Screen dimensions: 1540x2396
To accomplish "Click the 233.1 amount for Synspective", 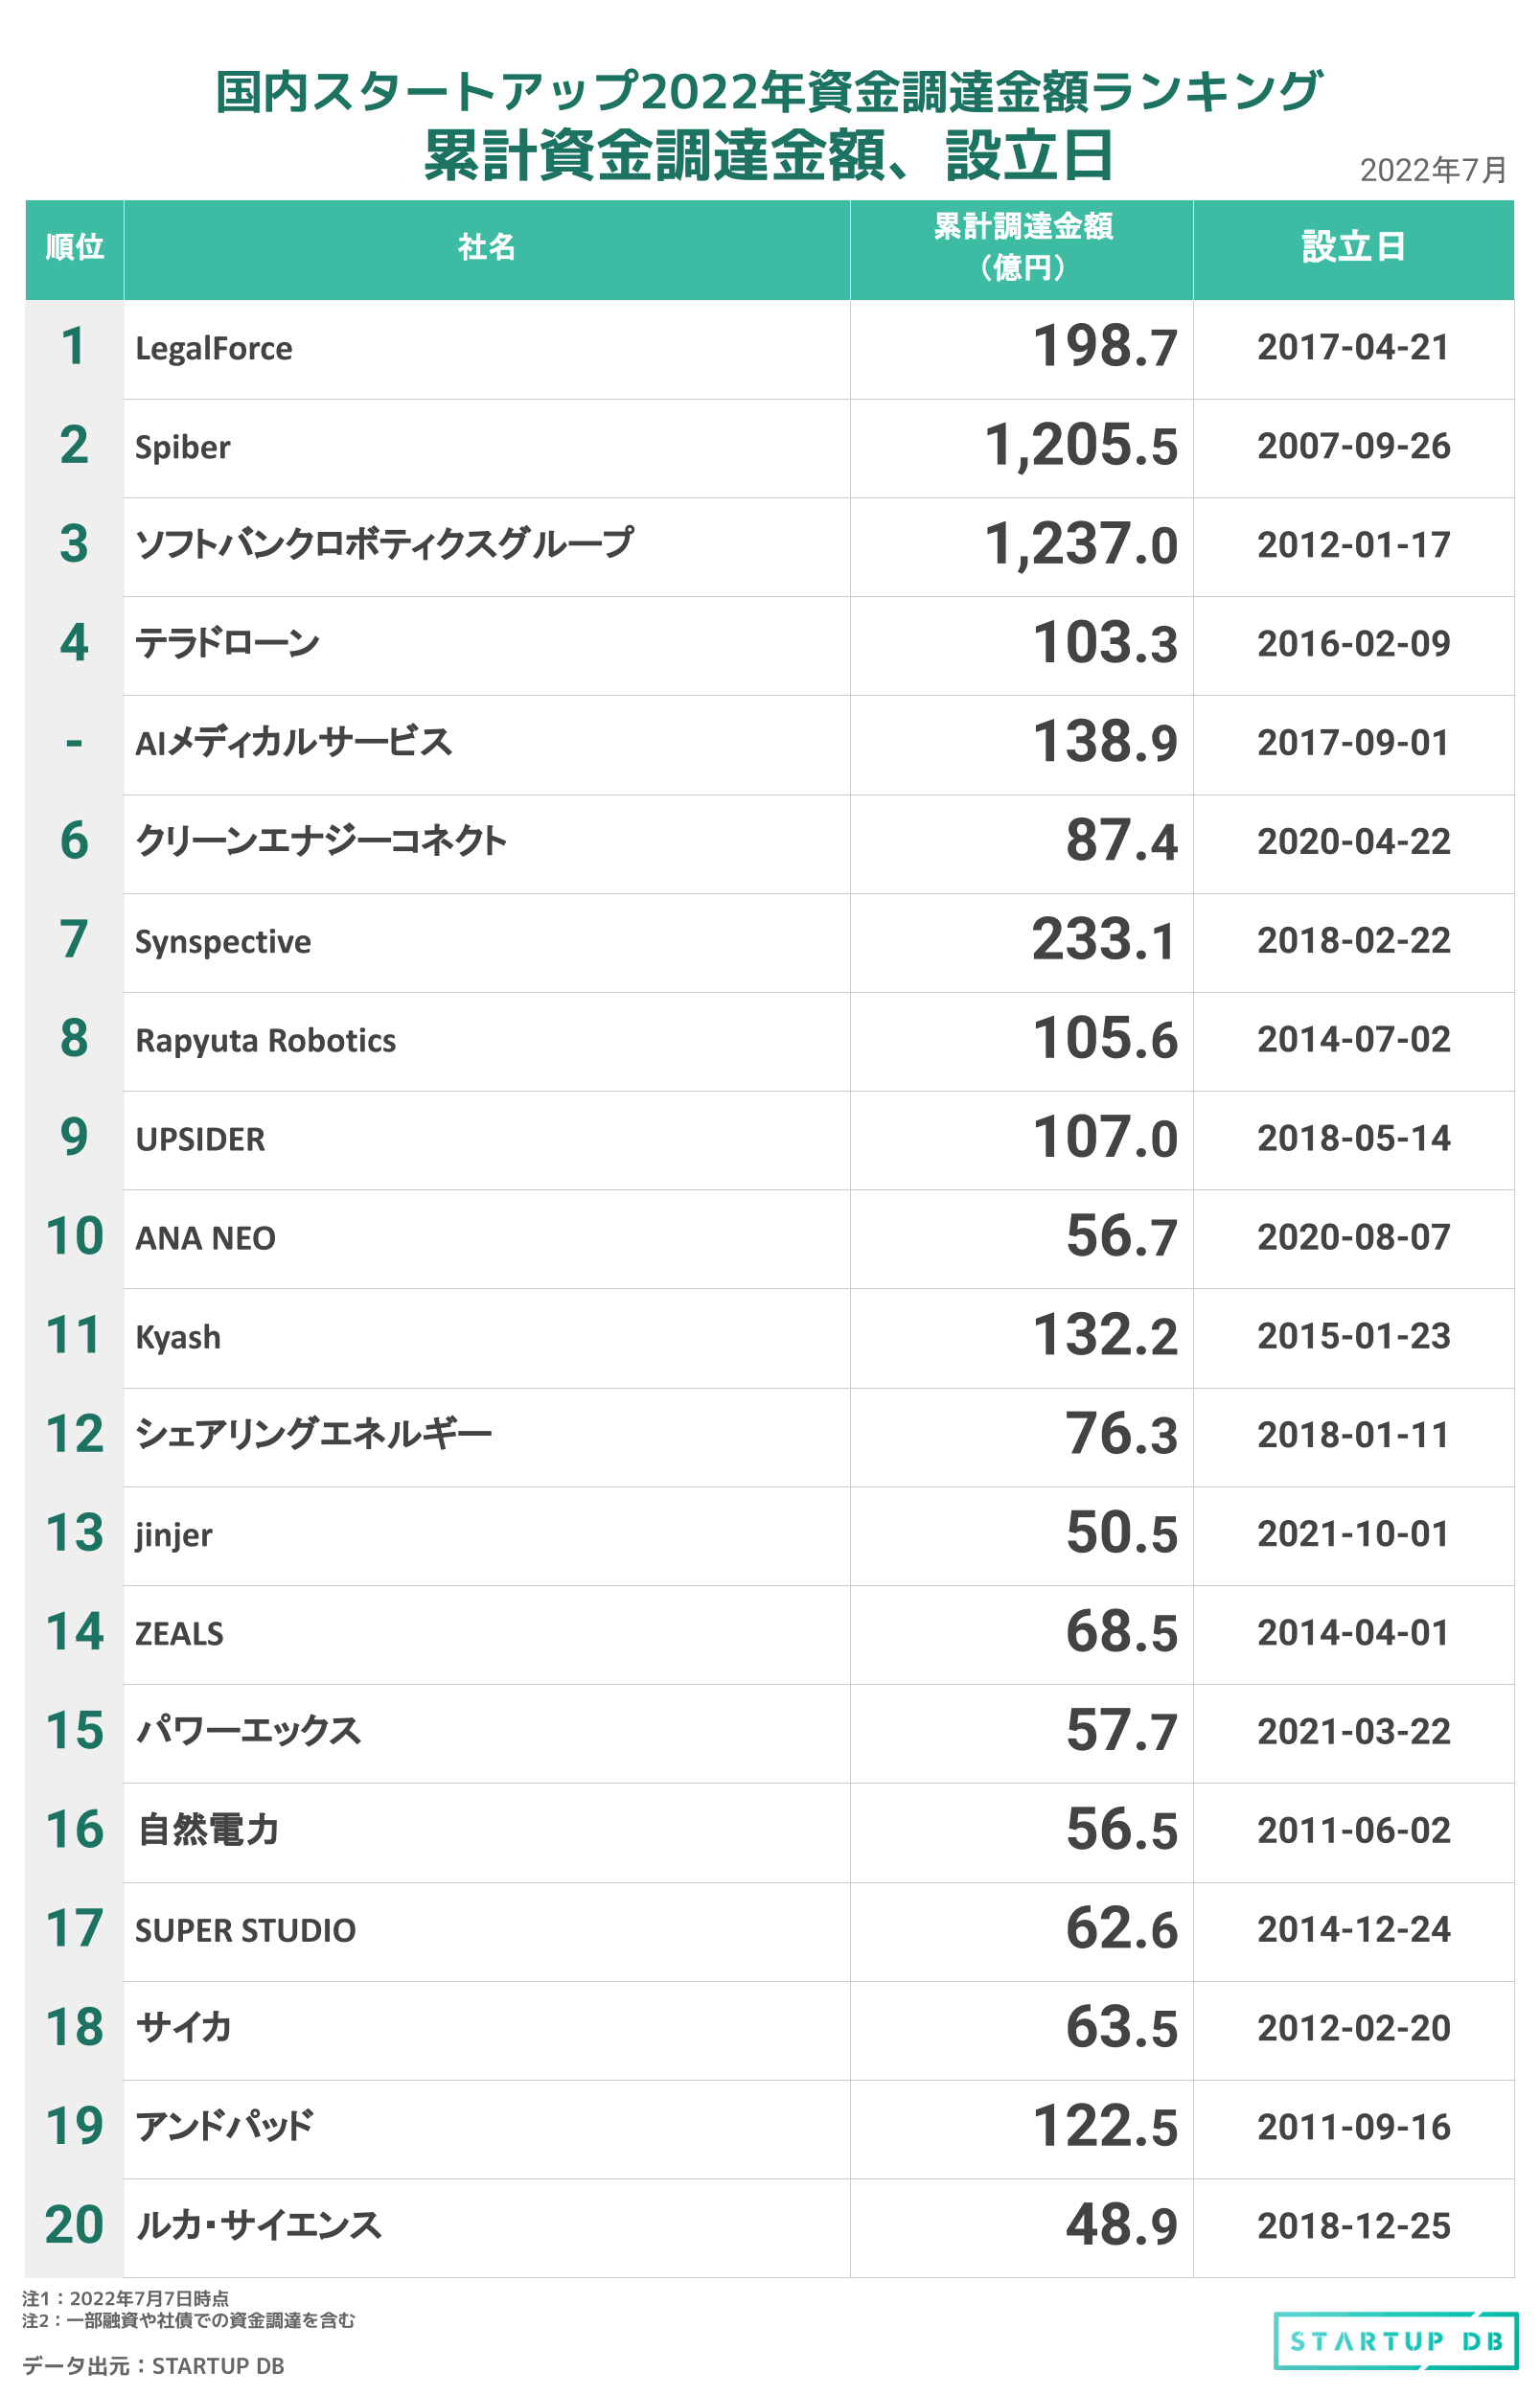I will pos(1105,940).
